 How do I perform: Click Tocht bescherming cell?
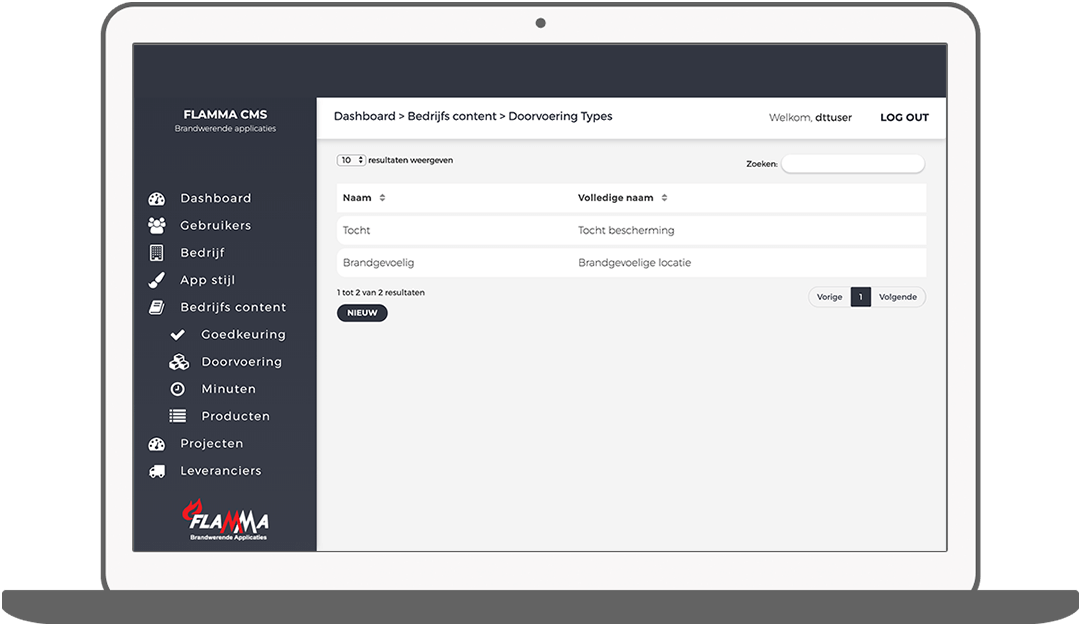click(x=626, y=230)
